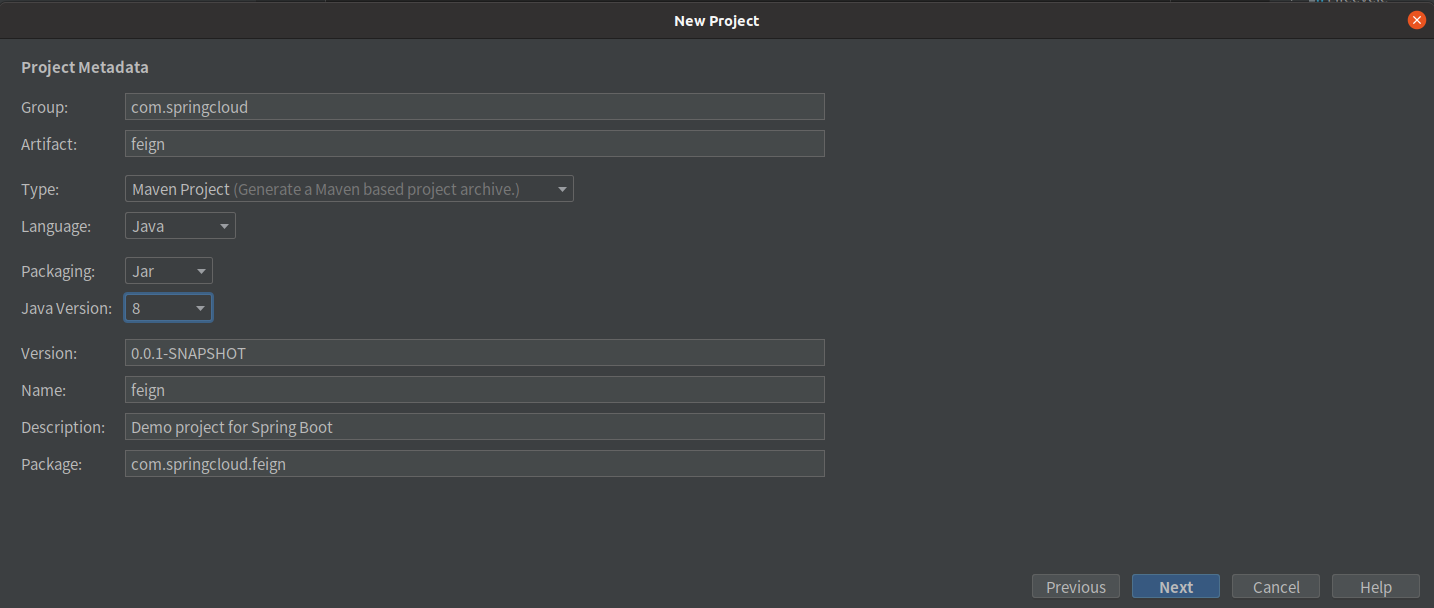The height and width of the screenshot is (608, 1434).
Task: Open Help for this dialog
Action: 1375,587
